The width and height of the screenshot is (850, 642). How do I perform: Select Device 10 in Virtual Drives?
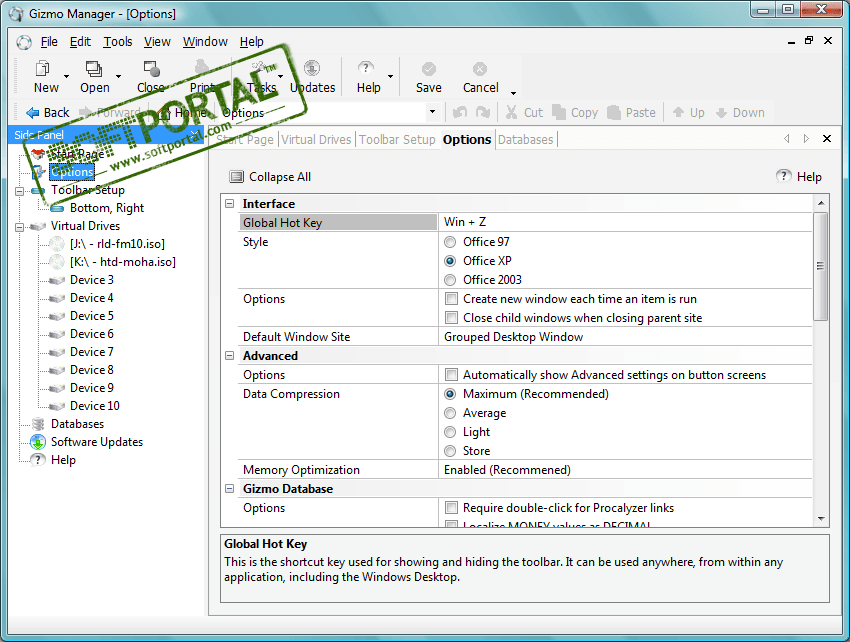pos(94,406)
